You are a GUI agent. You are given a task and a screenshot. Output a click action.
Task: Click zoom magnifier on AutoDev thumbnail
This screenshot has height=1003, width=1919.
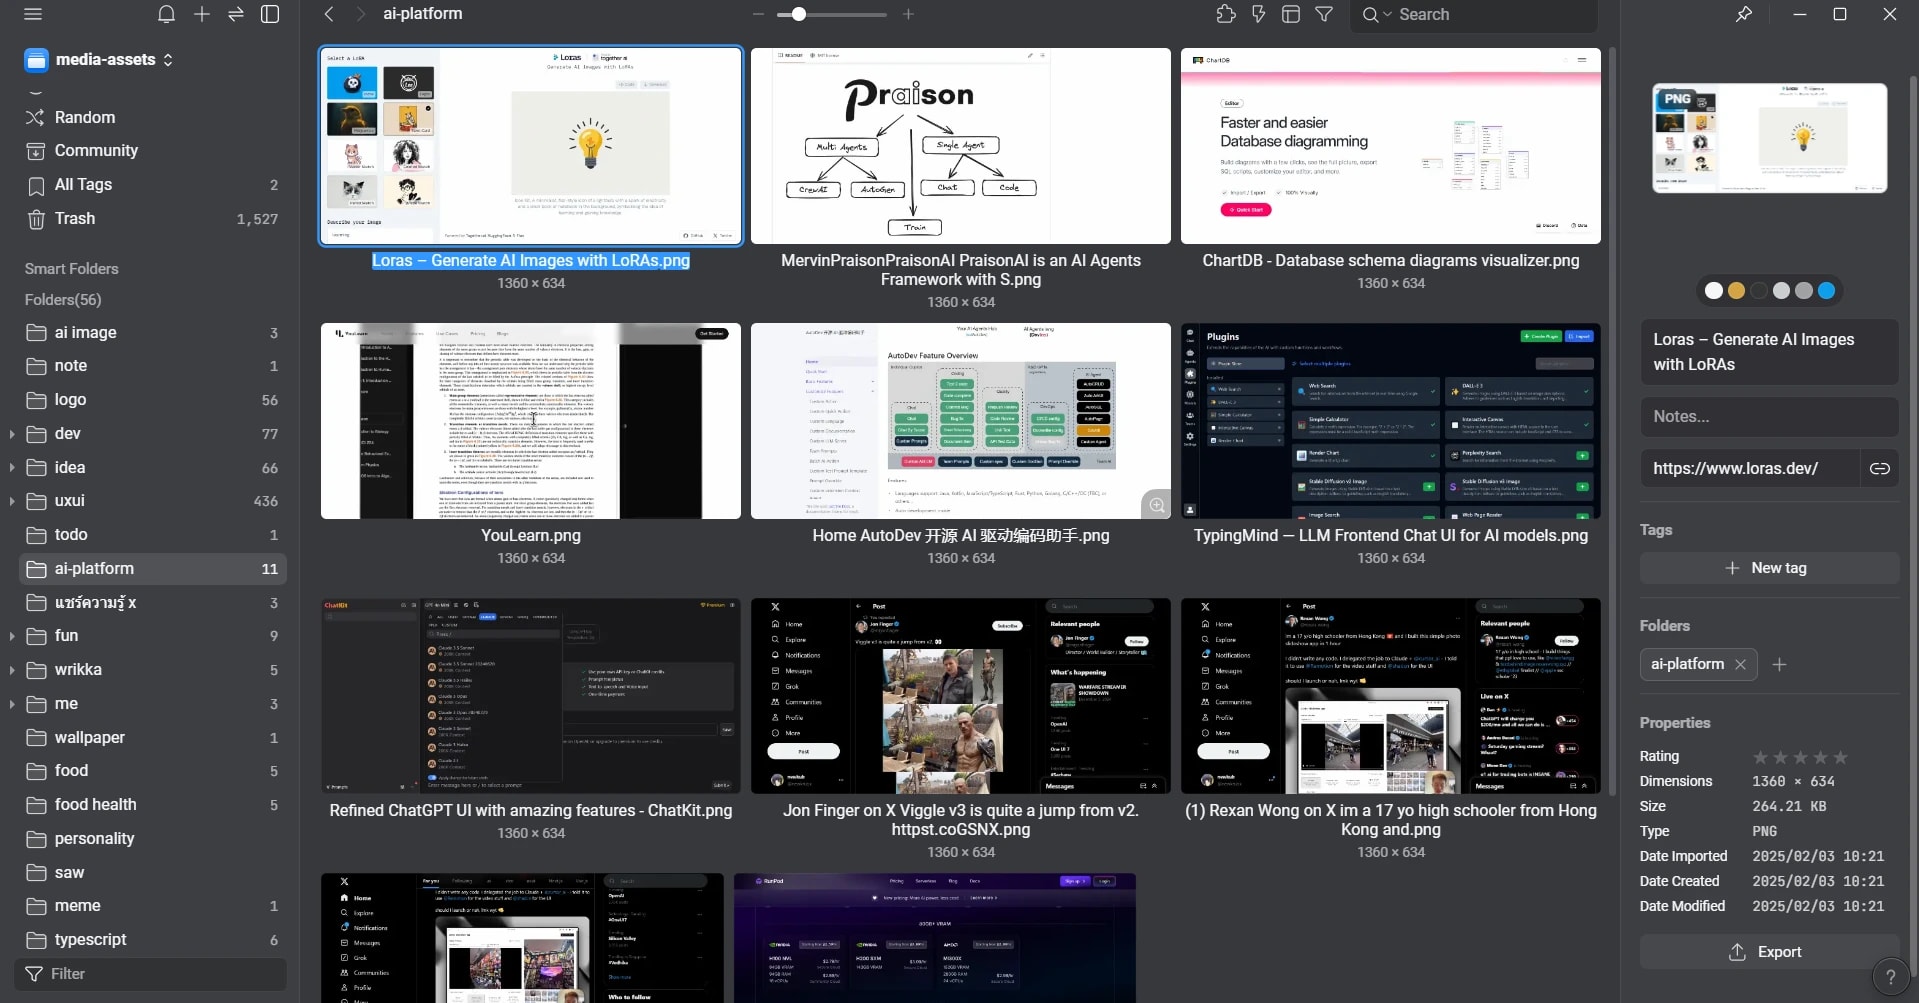coord(1157,505)
